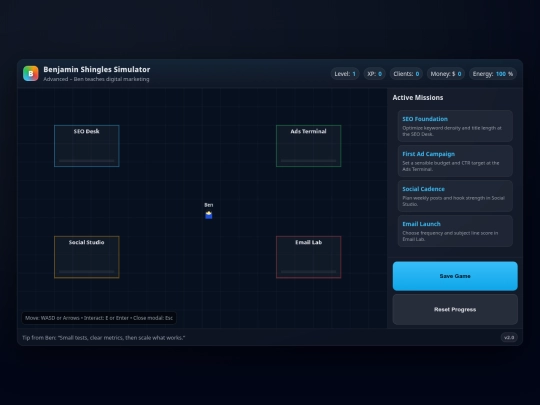Click the v2.0 version badge
The image size is (540, 405).
coord(509,338)
